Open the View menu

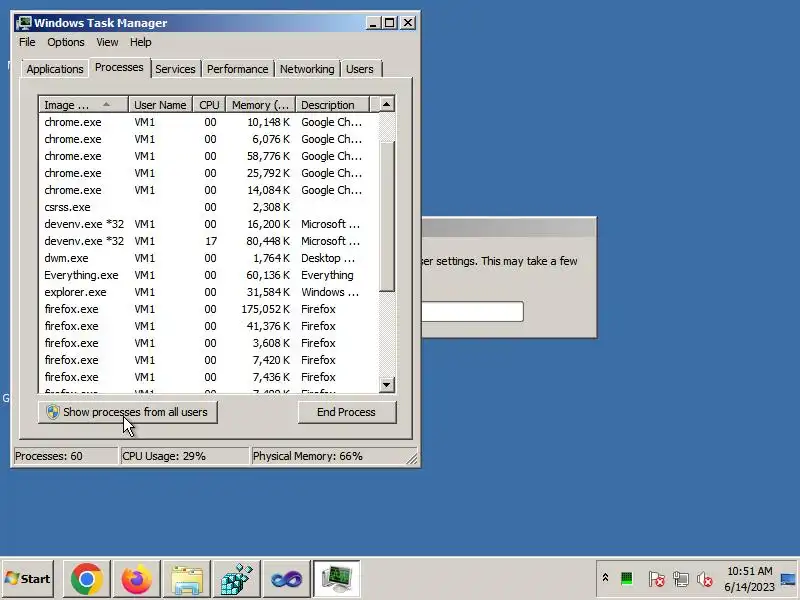coord(107,42)
